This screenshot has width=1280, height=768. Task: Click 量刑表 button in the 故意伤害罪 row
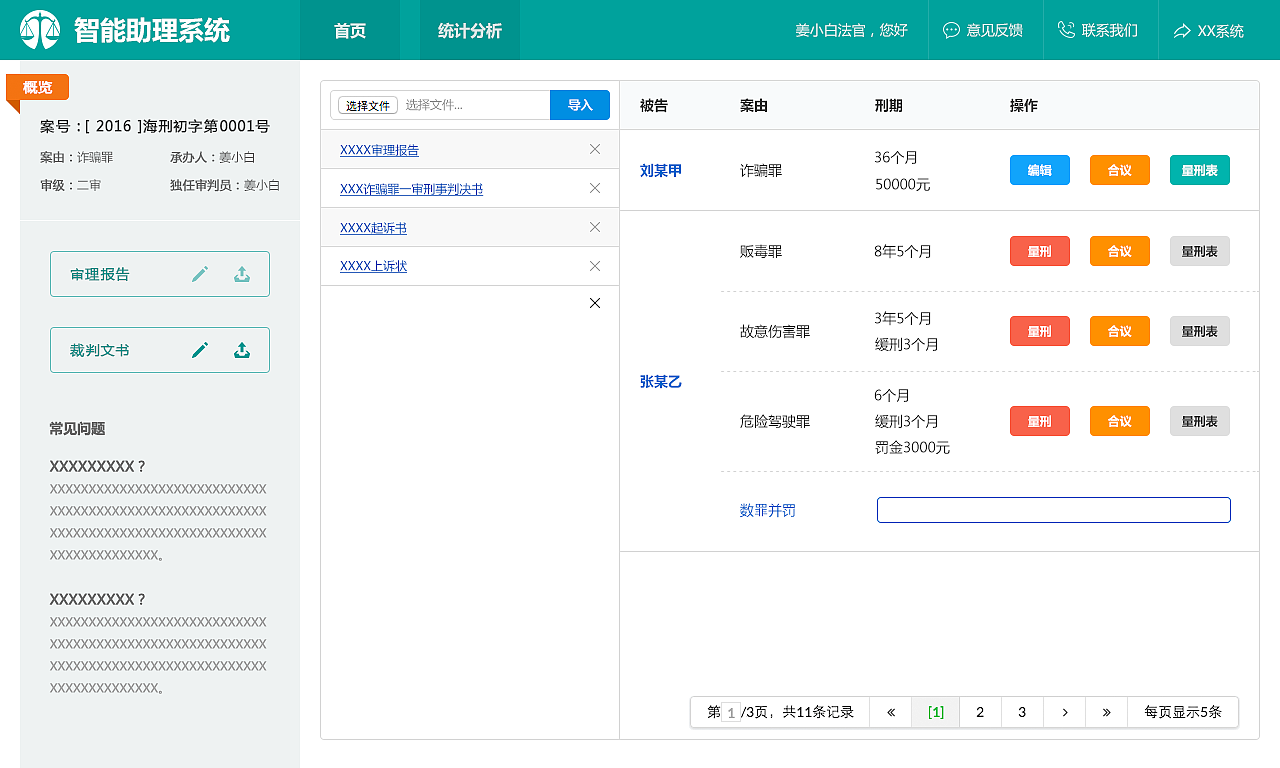pyautogui.click(x=1200, y=331)
